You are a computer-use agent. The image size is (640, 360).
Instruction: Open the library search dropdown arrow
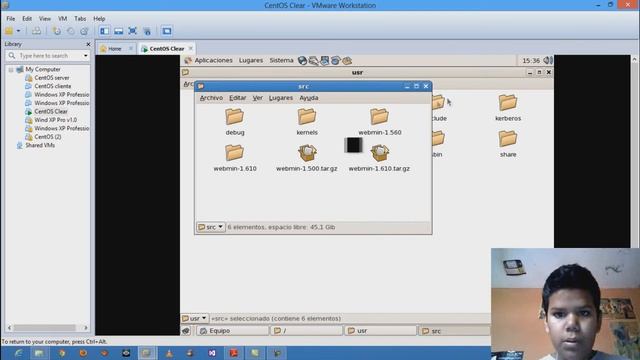pyautogui.click(x=85, y=56)
